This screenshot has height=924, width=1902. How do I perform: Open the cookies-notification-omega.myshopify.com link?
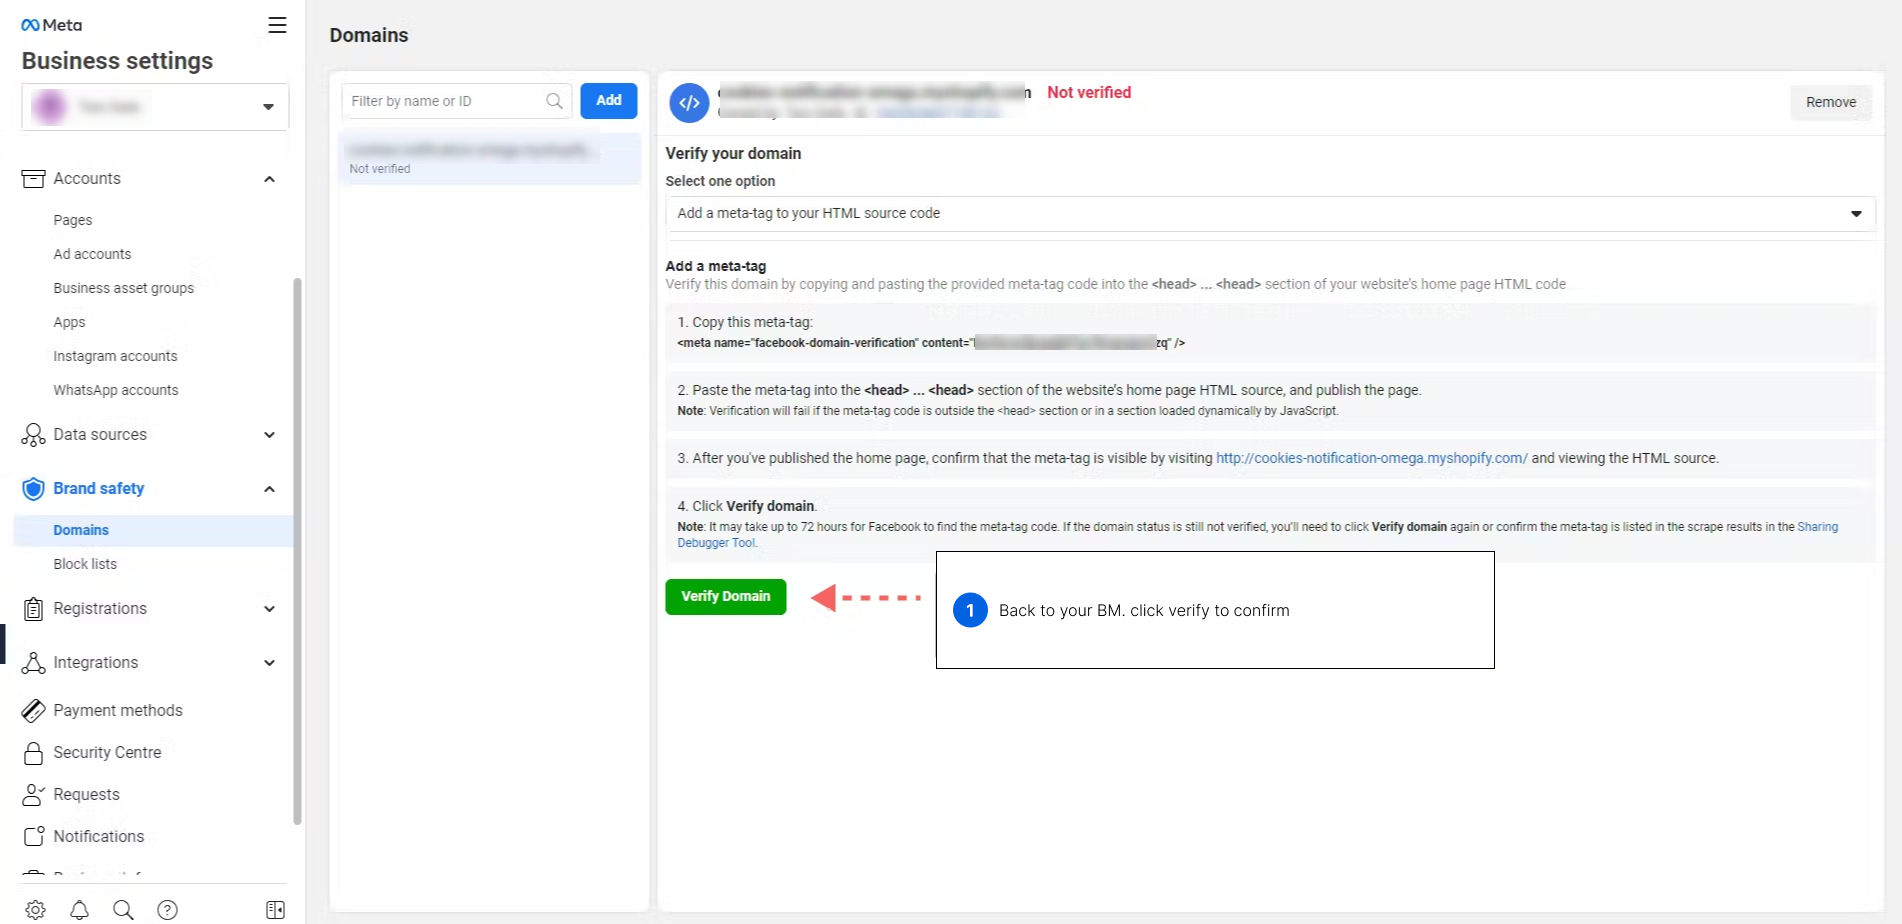pos(1371,458)
